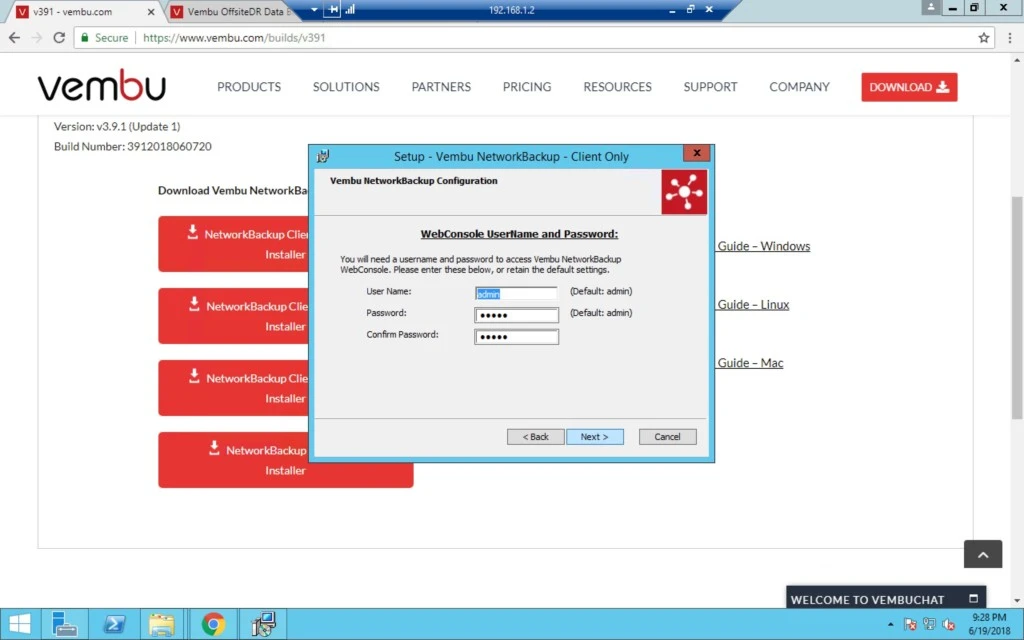1024x640 pixels.
Task: Open the Server Manager taskbar icon
Action: tap(65, 624)
